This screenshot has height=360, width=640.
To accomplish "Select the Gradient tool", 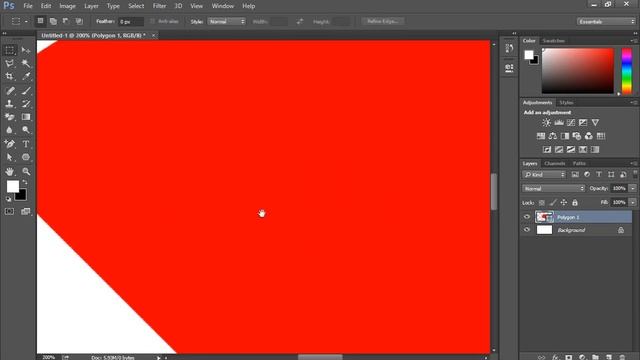I will pos(26,117).
